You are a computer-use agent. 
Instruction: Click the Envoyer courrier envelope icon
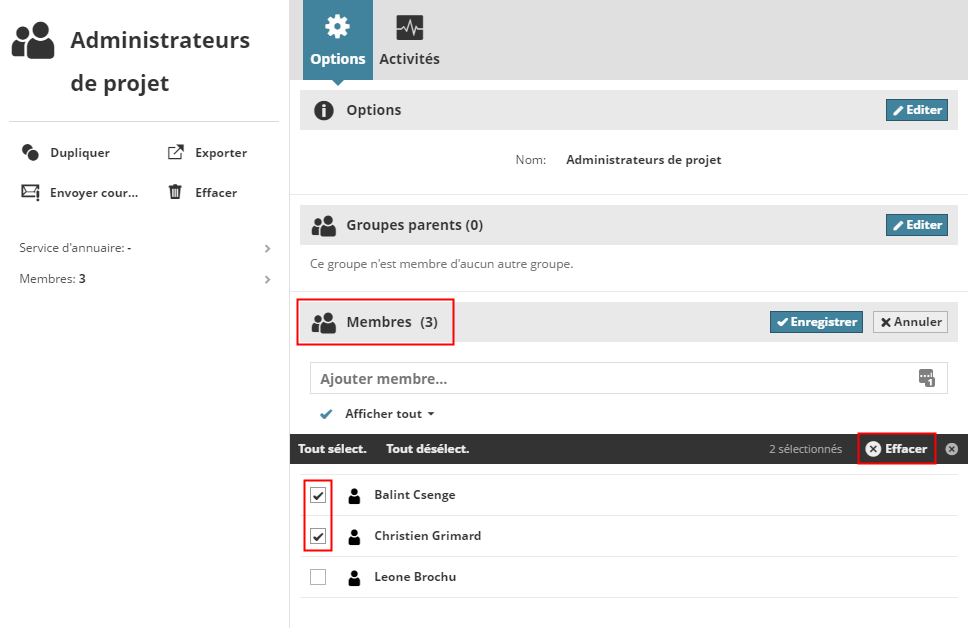pyautogui.click(x=30, y=192)
